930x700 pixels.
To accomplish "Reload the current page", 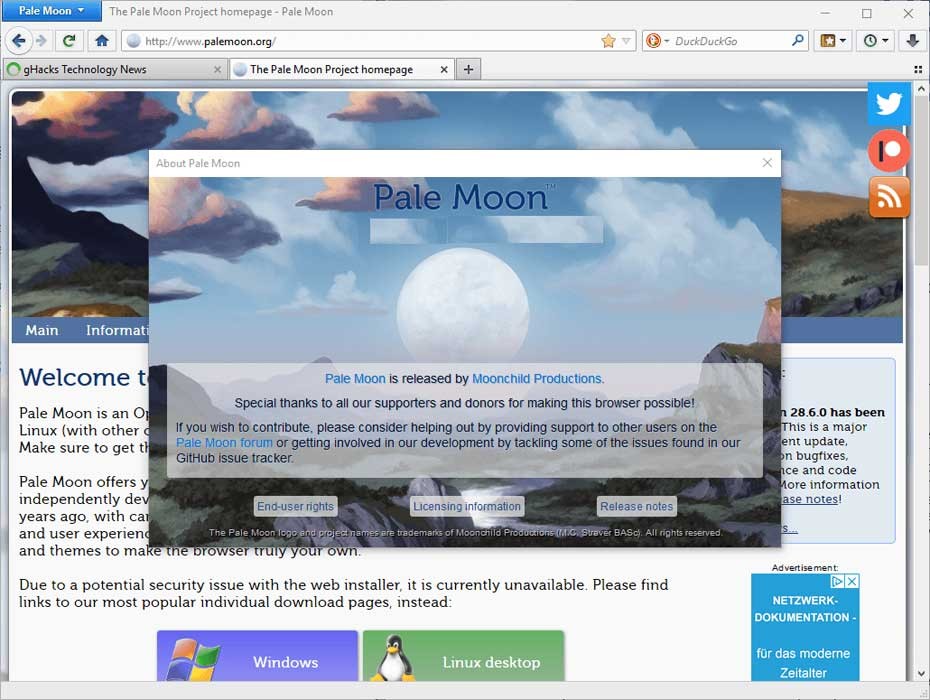I will (69, 41).
